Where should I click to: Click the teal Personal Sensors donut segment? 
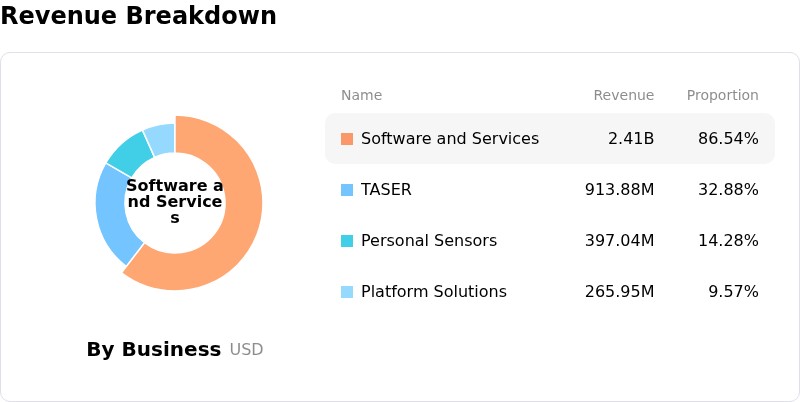point(129,151)
